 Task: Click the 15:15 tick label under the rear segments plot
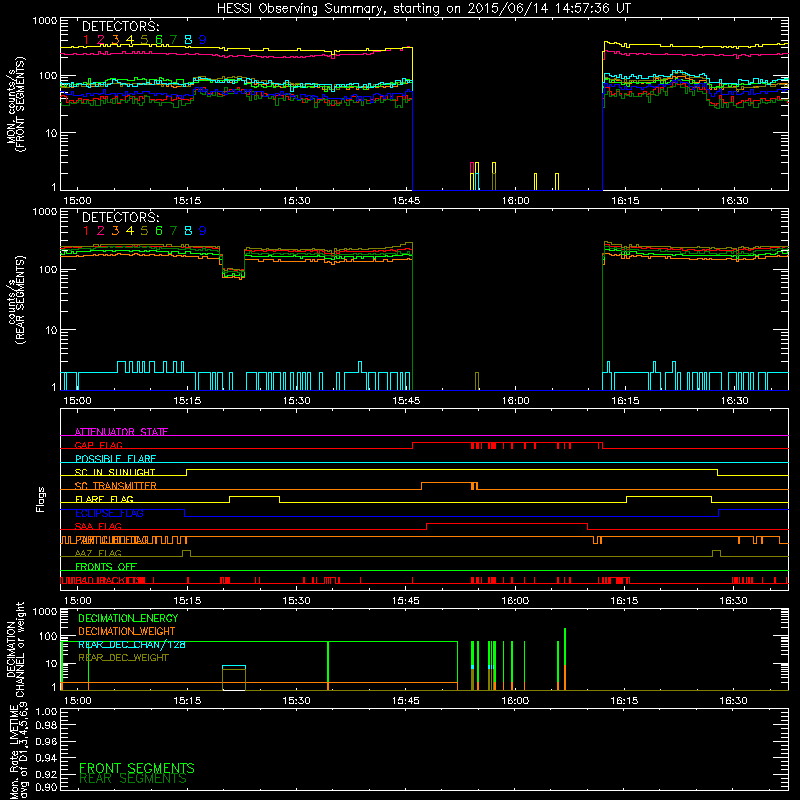tap(187, 401)
